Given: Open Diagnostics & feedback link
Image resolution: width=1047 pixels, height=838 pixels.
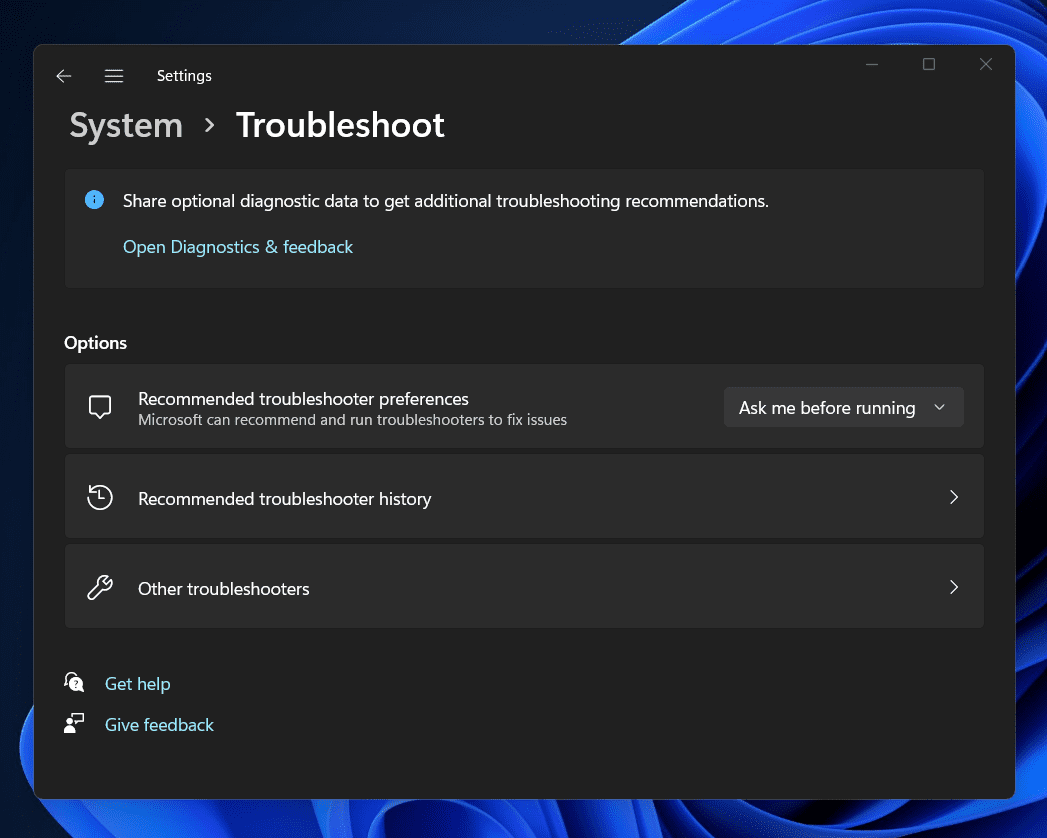Looking at the screenshot, I should point(238,247).
